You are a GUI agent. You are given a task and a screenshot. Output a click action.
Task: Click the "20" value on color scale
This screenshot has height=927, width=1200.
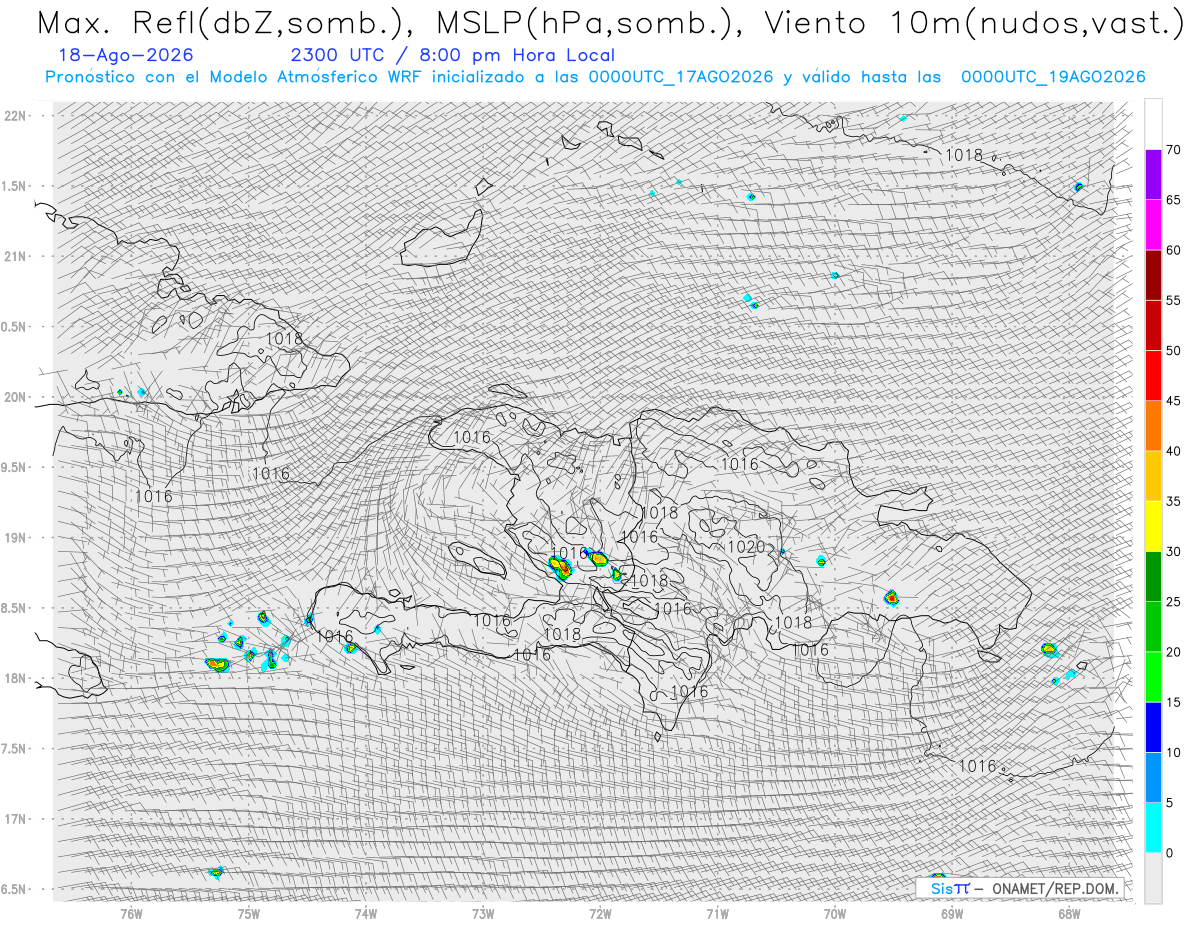click(1175, 652)
